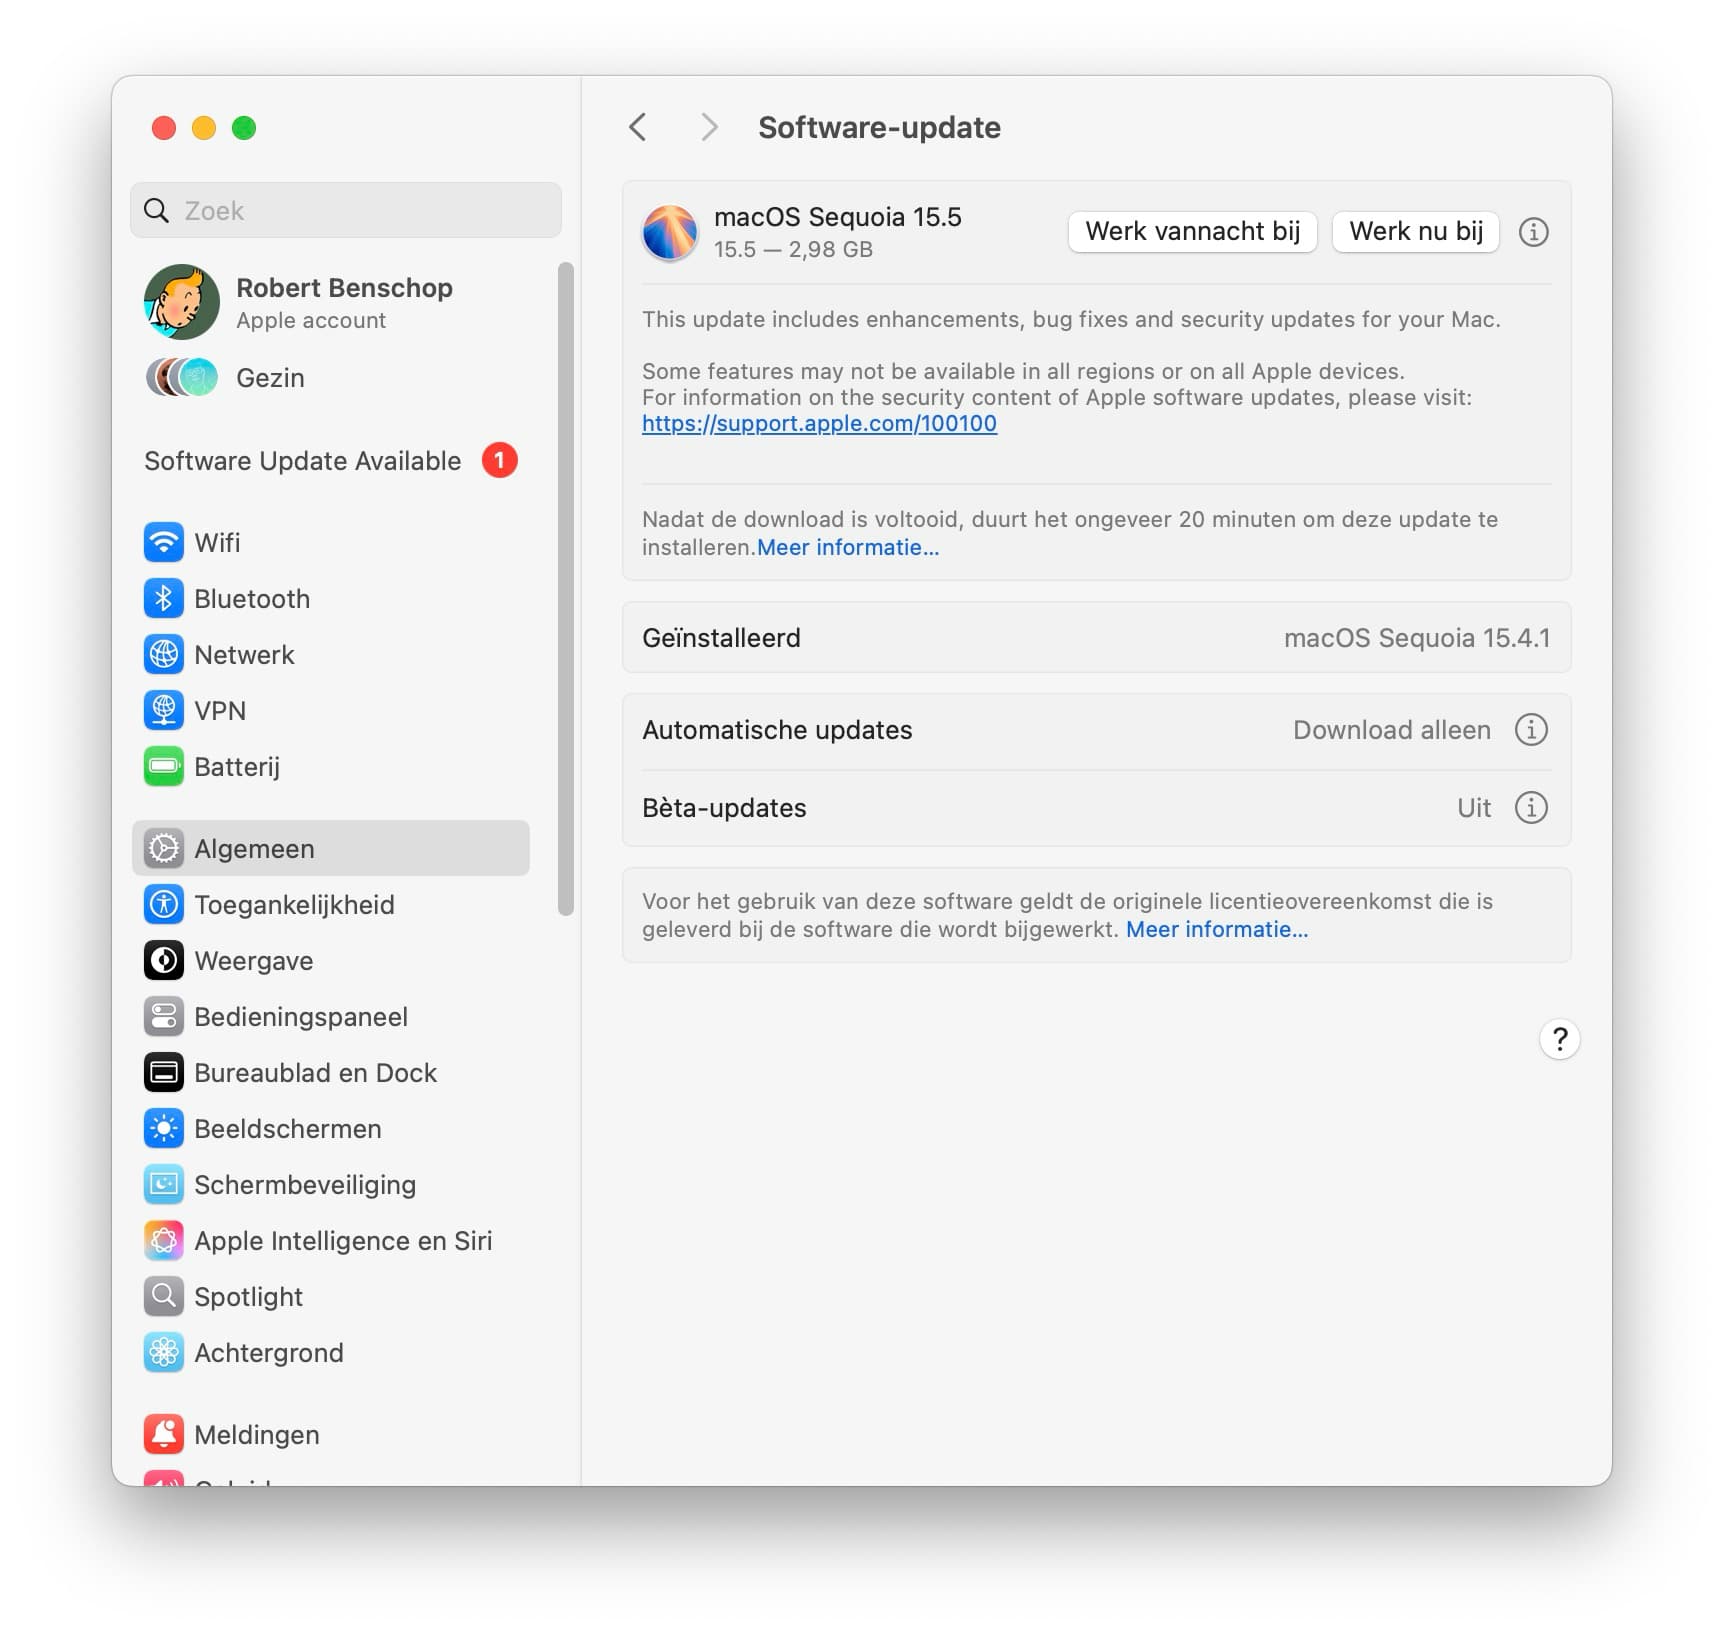Open Achtergrond wallpaper icon
This screenshot has height=1634, width=1724.
pos(164,1353)
